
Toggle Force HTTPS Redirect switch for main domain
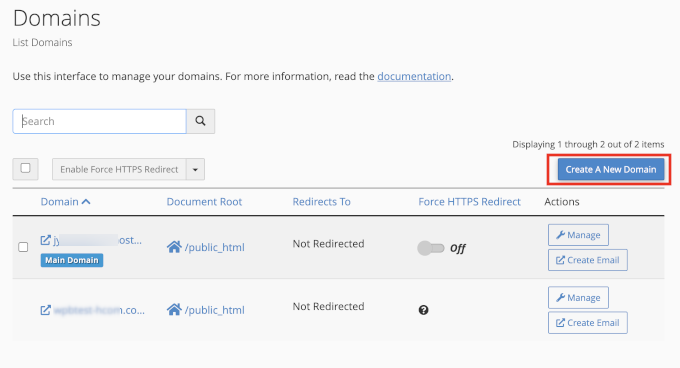431,248
